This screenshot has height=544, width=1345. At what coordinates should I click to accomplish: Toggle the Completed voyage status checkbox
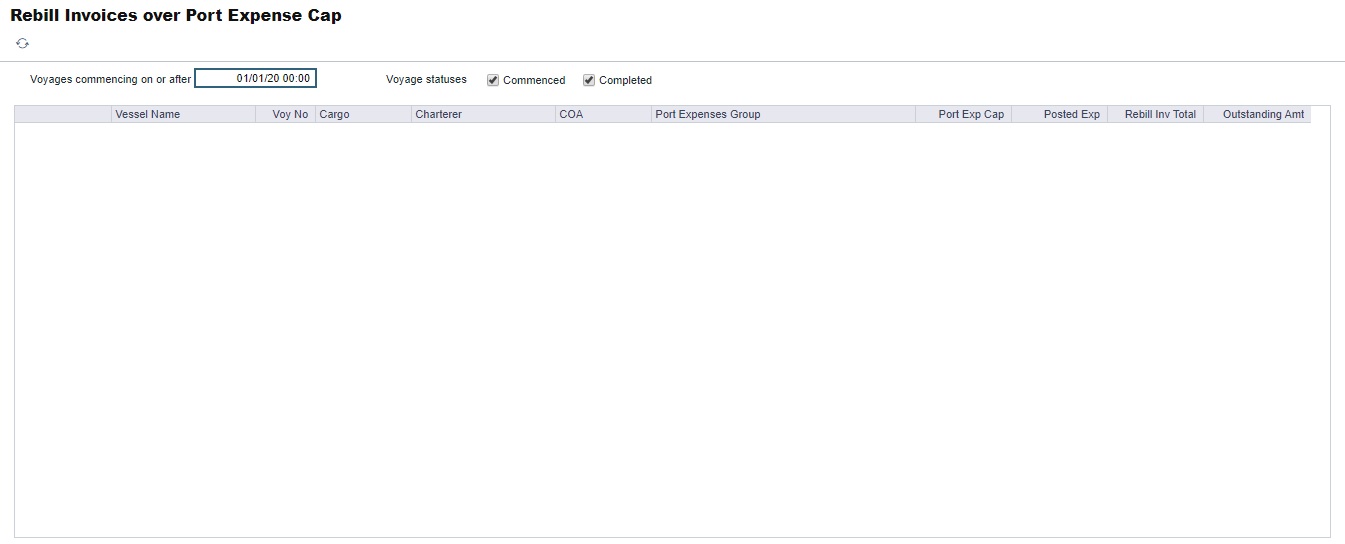click(x=589, y=80)
